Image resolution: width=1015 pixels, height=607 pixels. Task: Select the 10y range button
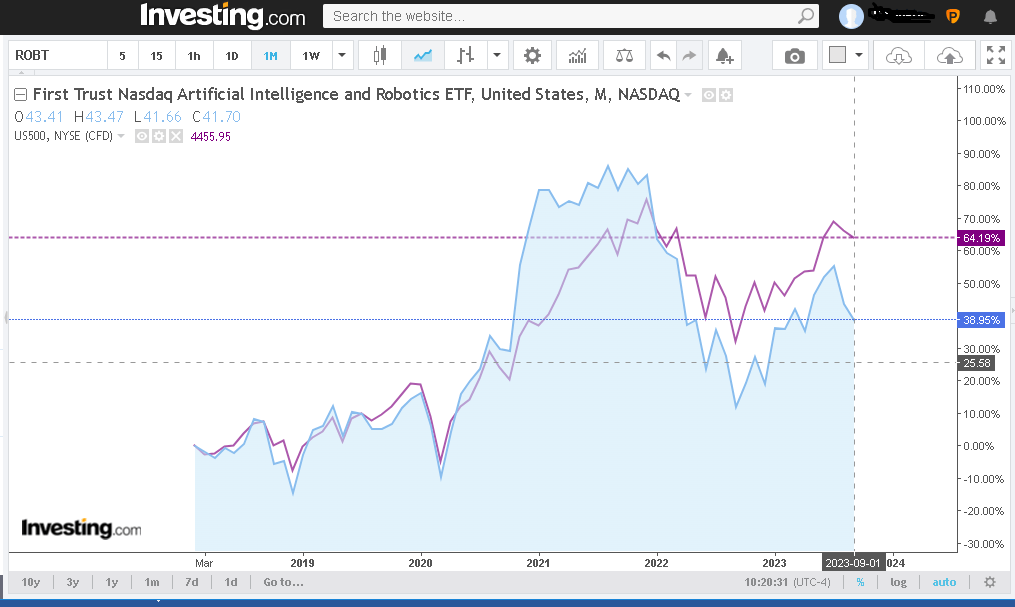30,581
